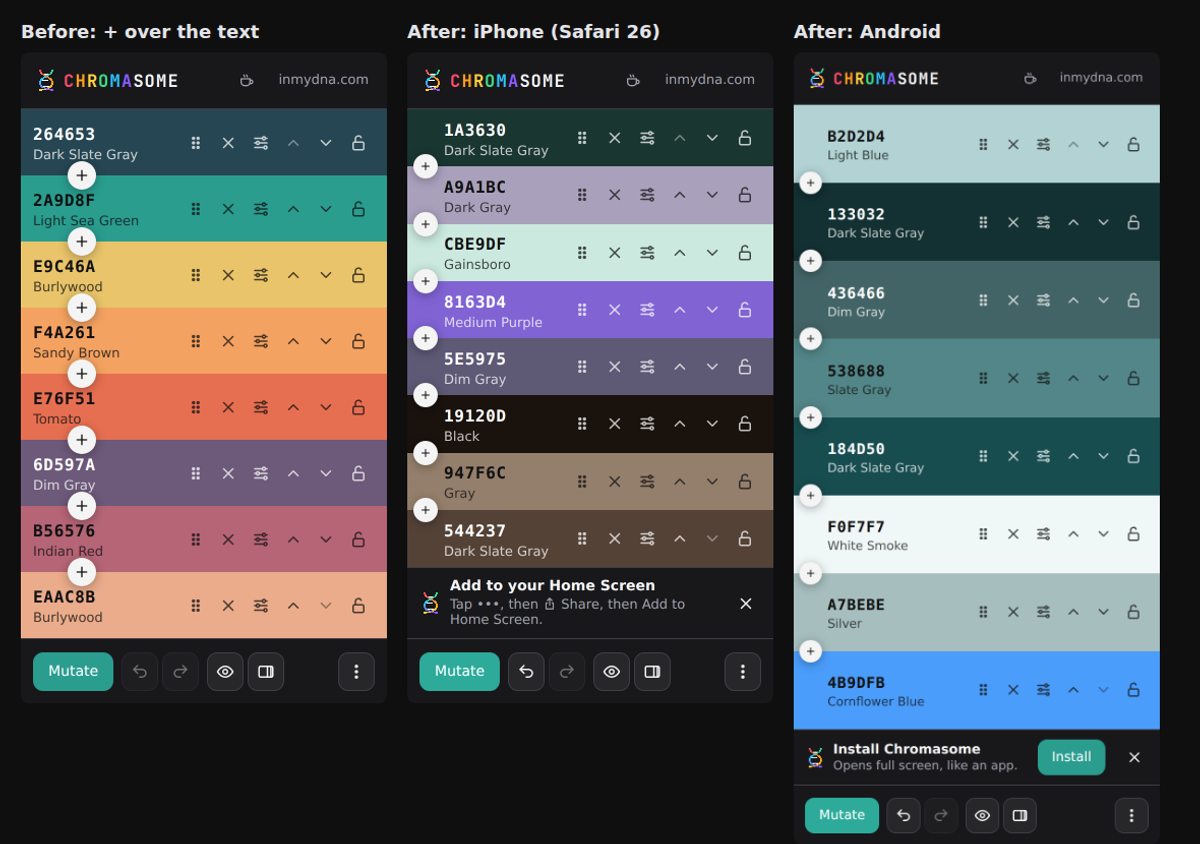Click side panel icon in Android toolbar
Screen dimensions: 1200x844
point(1020,815)
